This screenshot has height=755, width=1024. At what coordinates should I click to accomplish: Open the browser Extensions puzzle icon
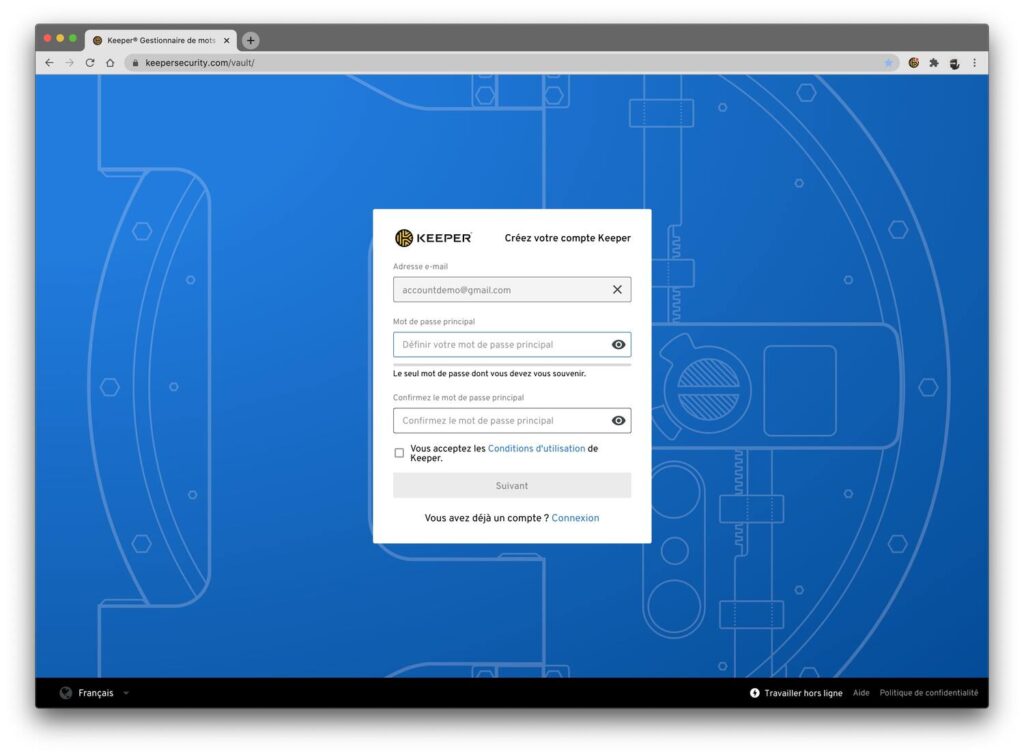click(x=934, y=63)
